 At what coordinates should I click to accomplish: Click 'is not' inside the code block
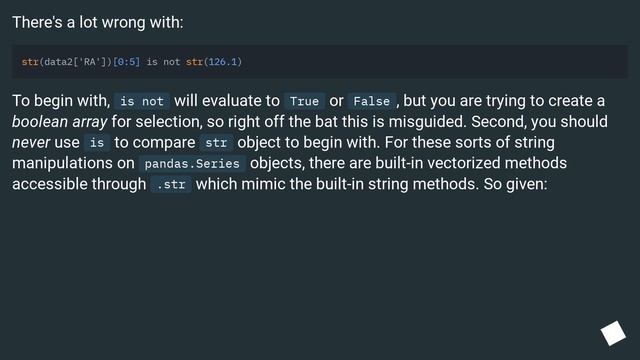[x=163, y=62]
